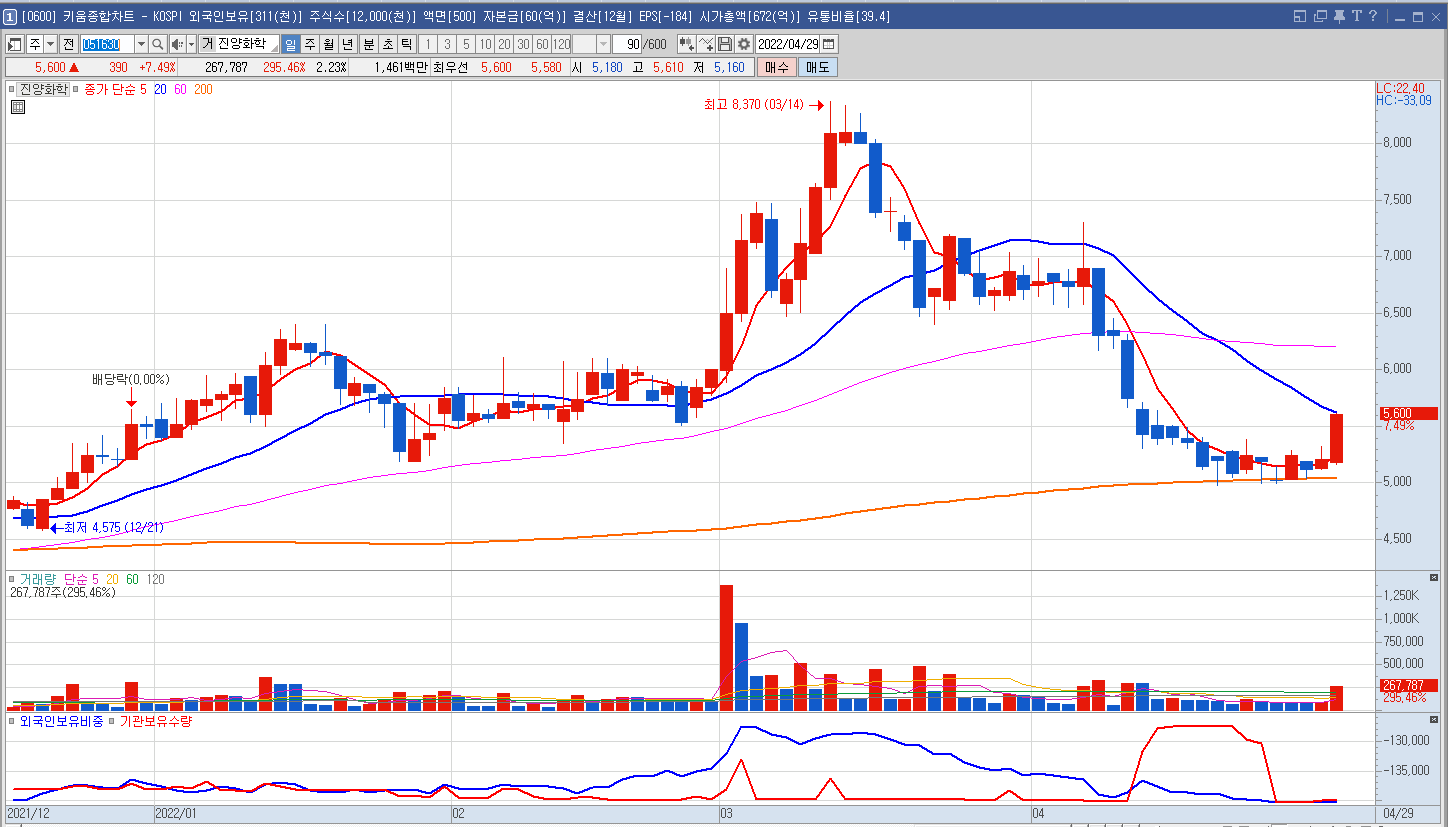This screenshot has height=827, width=1448.
Task: Click the screen split layout icon in title bar
Action: tap(1300, 16)
